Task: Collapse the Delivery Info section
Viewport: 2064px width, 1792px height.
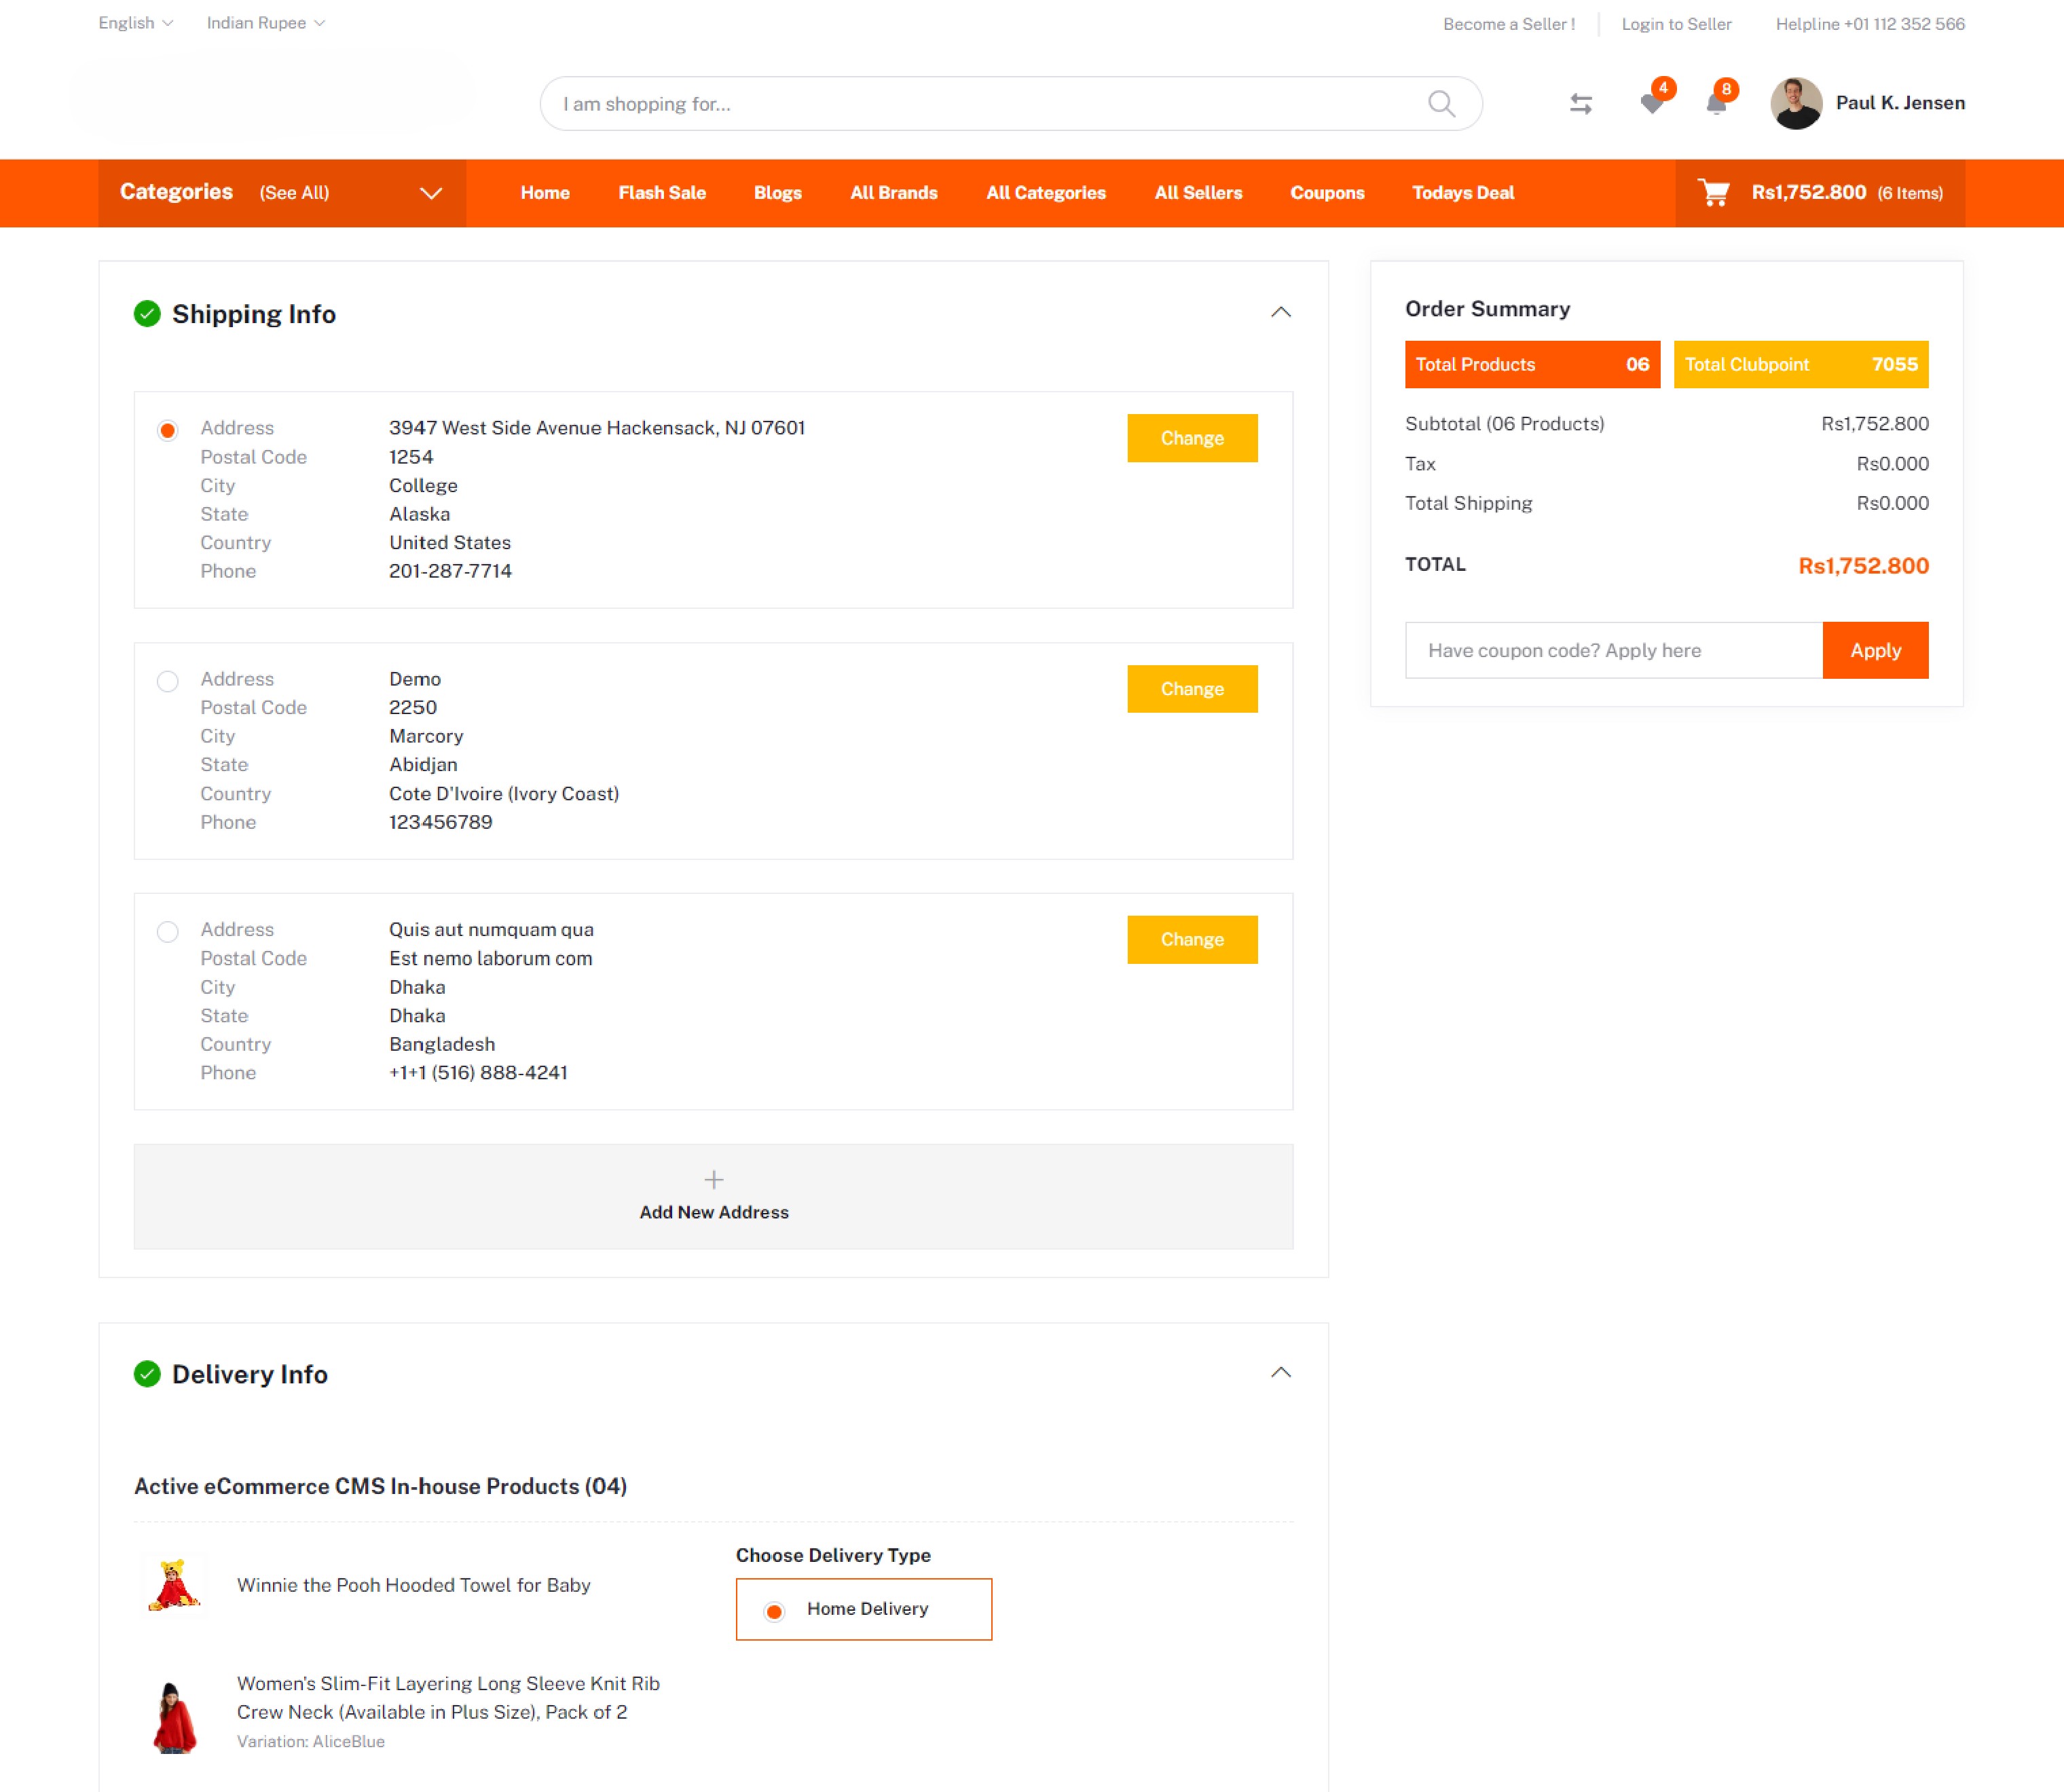Action: click(1280, 1372)
